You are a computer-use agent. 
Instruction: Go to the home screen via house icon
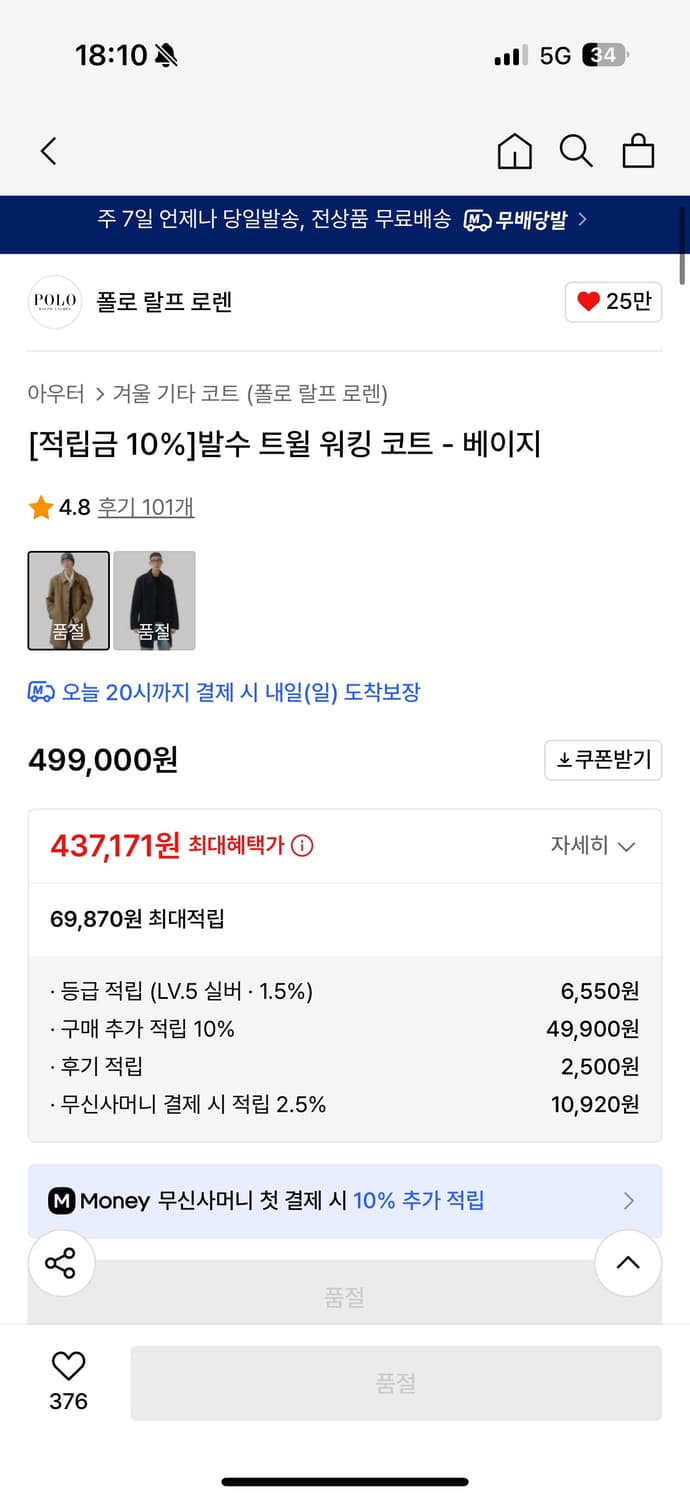click(x=514, y=151)
